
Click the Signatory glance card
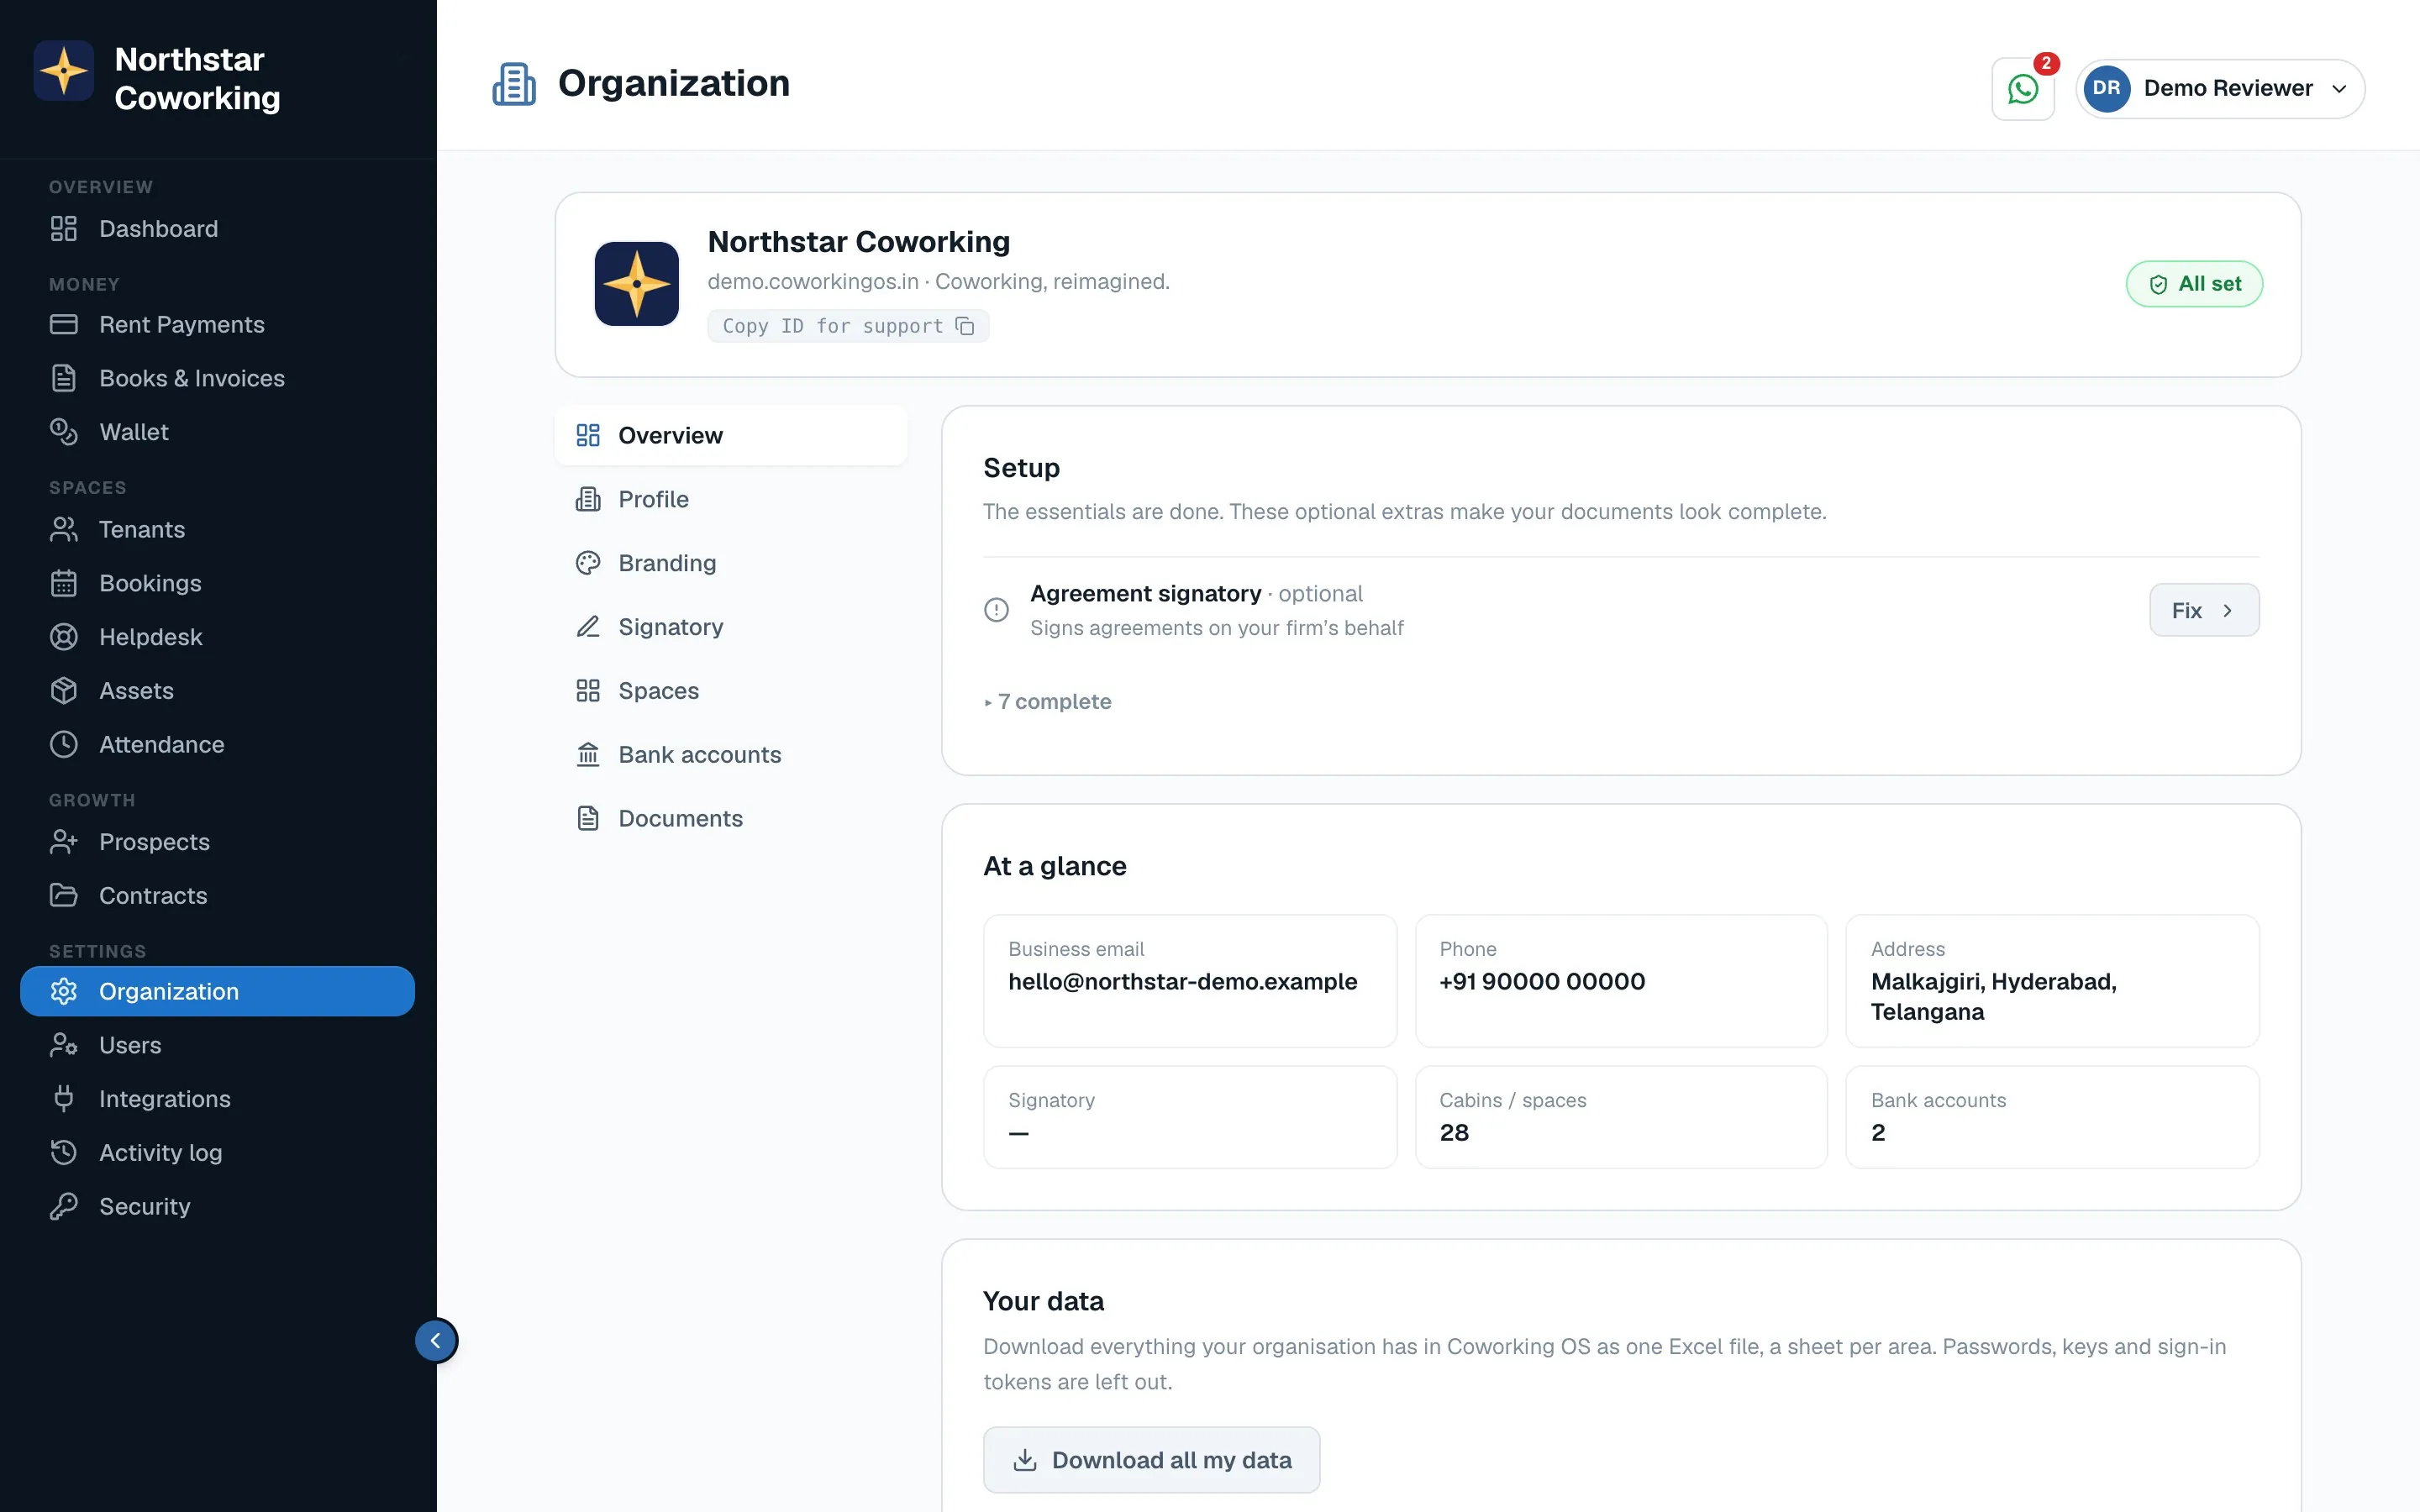[x=1190, y=1117]
